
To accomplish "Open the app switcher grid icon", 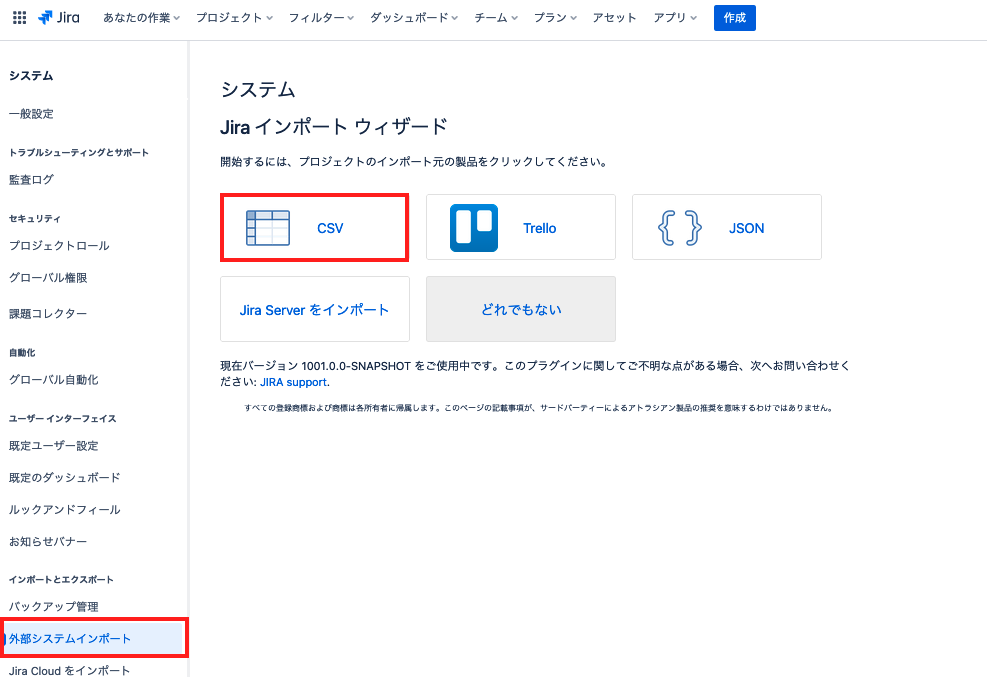I will (x=20, y=18).
